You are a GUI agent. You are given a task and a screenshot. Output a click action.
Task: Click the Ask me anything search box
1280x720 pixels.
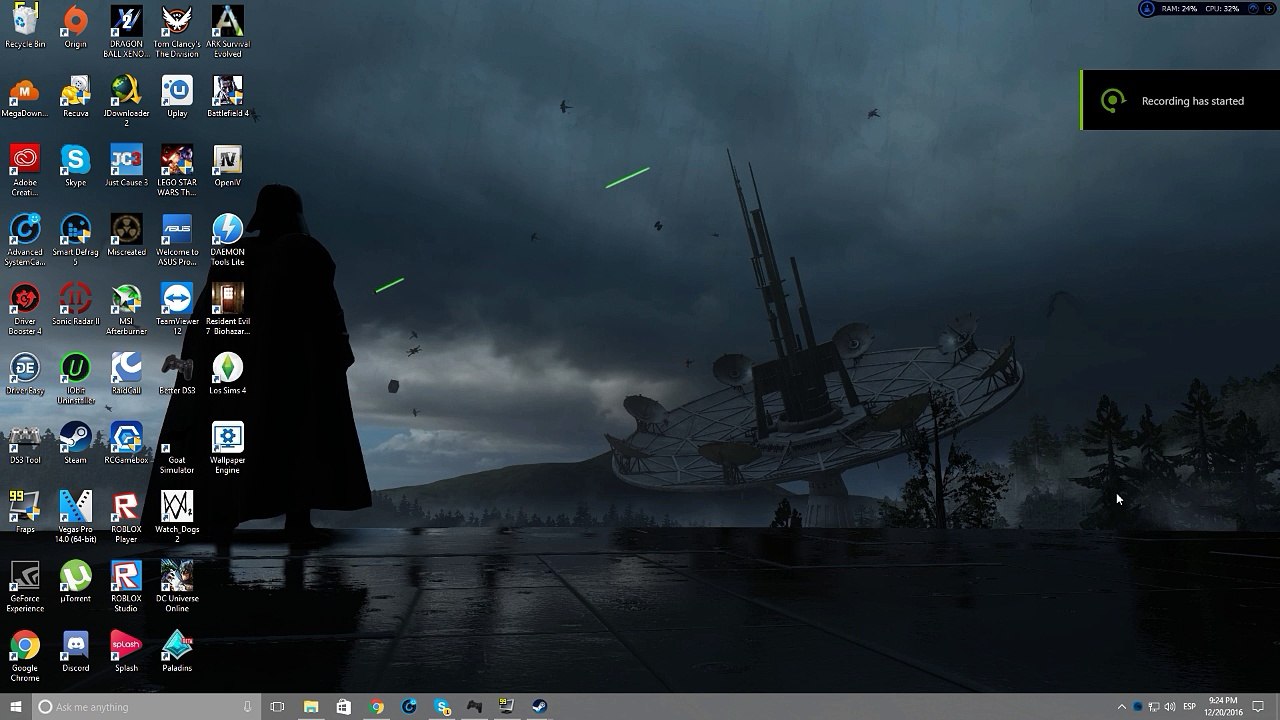[145, 707]
